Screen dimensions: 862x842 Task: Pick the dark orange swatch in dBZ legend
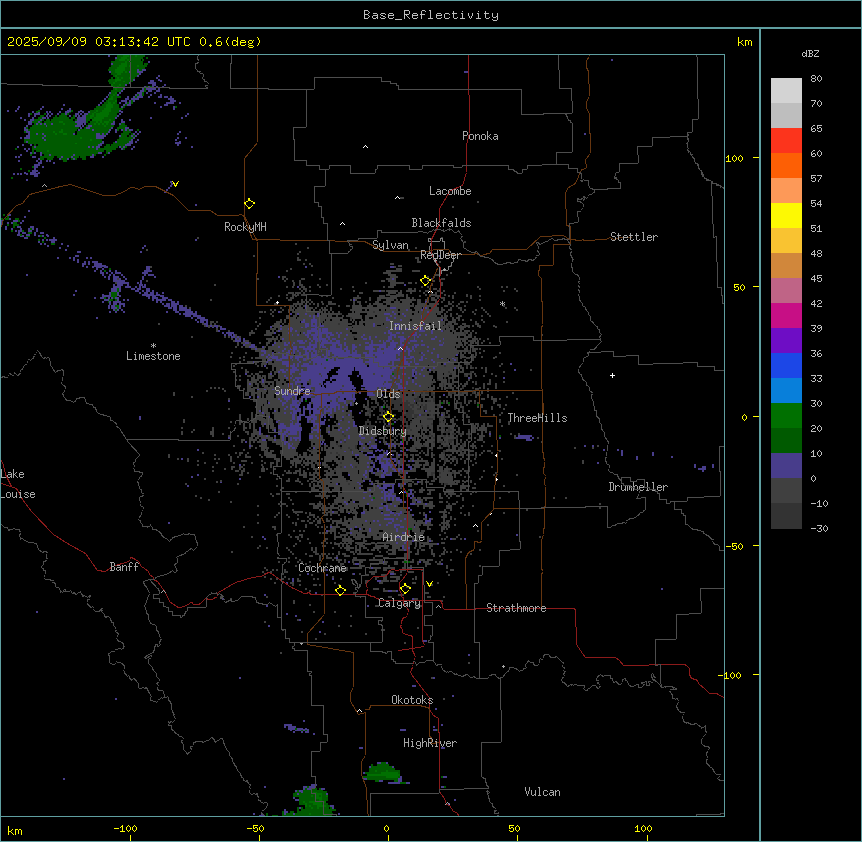point(786,165)
